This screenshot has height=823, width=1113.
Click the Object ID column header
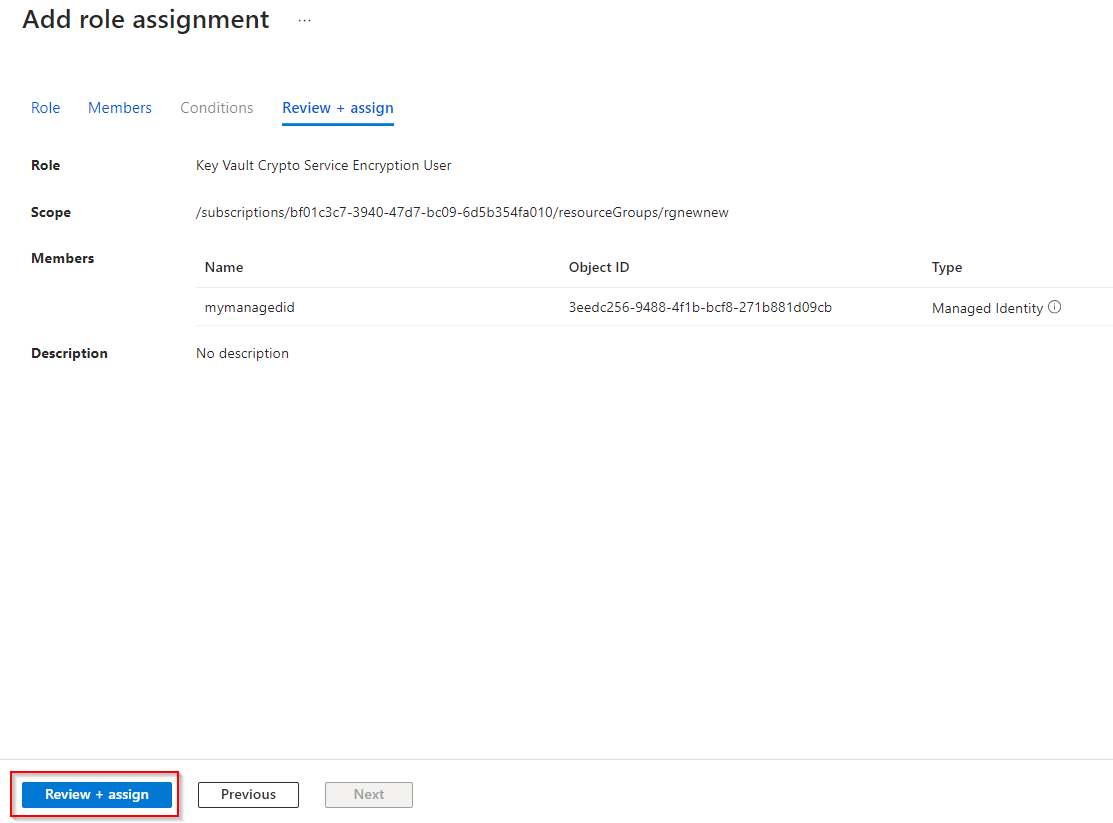(x=599, y=268)
